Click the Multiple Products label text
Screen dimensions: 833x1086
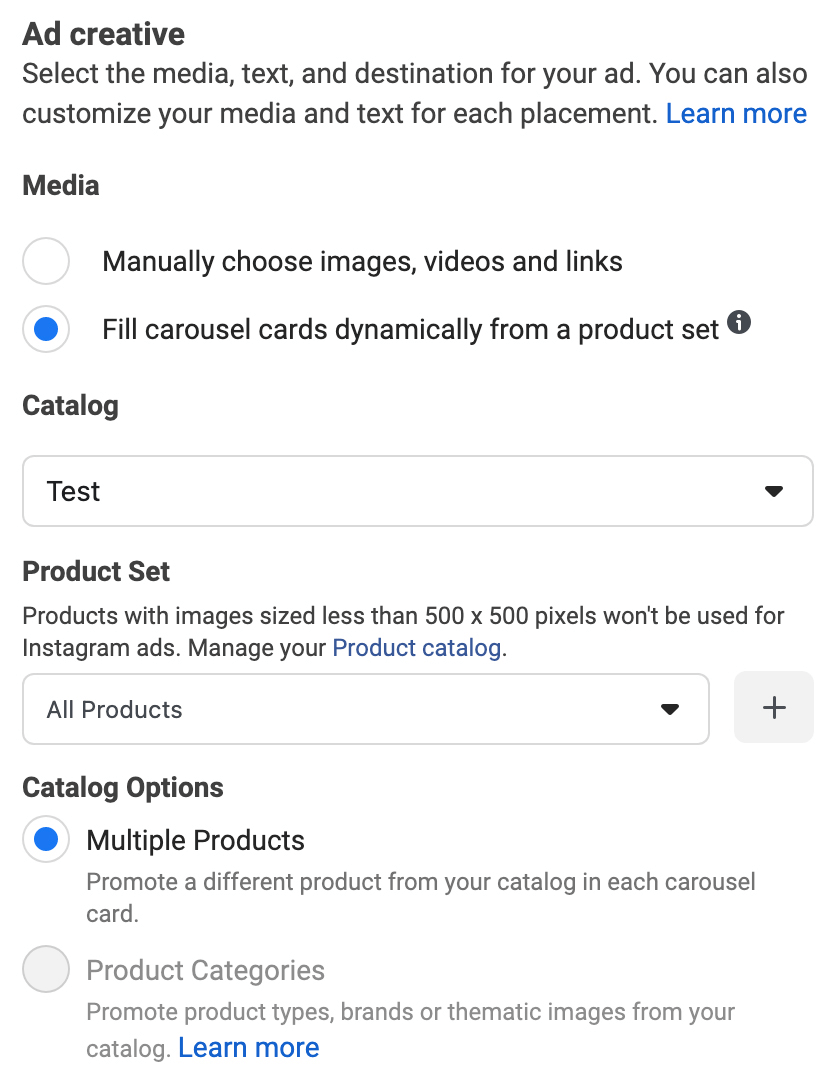196,840
